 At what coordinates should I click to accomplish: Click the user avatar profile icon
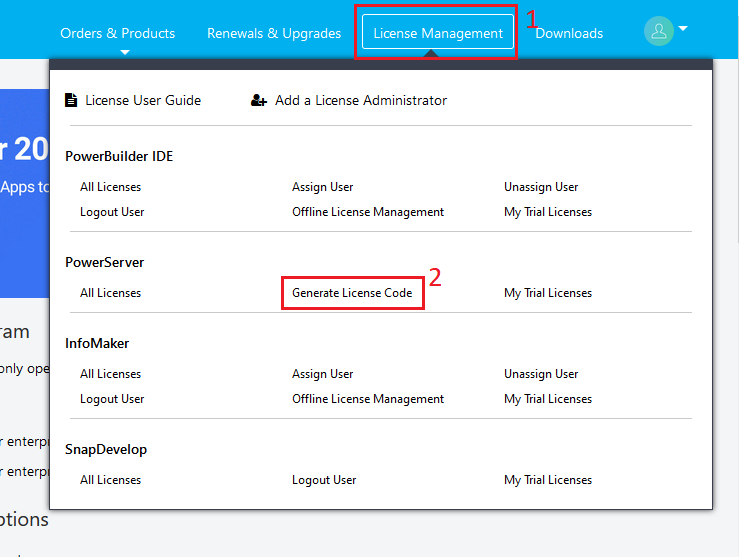click(658, 31)
